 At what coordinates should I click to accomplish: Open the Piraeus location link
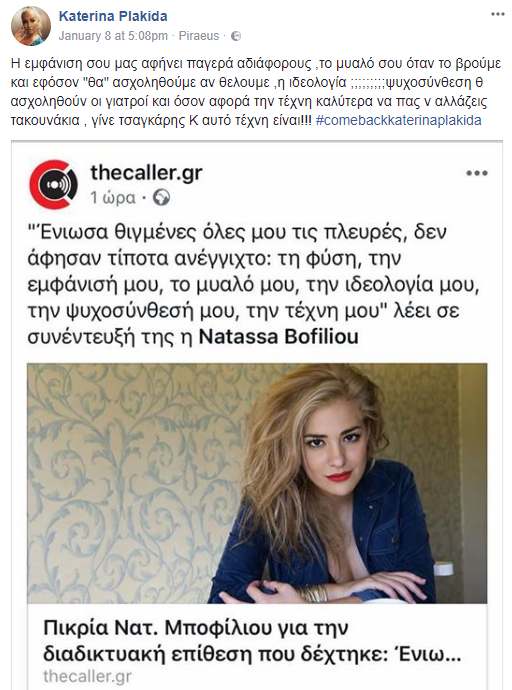tap(199, 36)
